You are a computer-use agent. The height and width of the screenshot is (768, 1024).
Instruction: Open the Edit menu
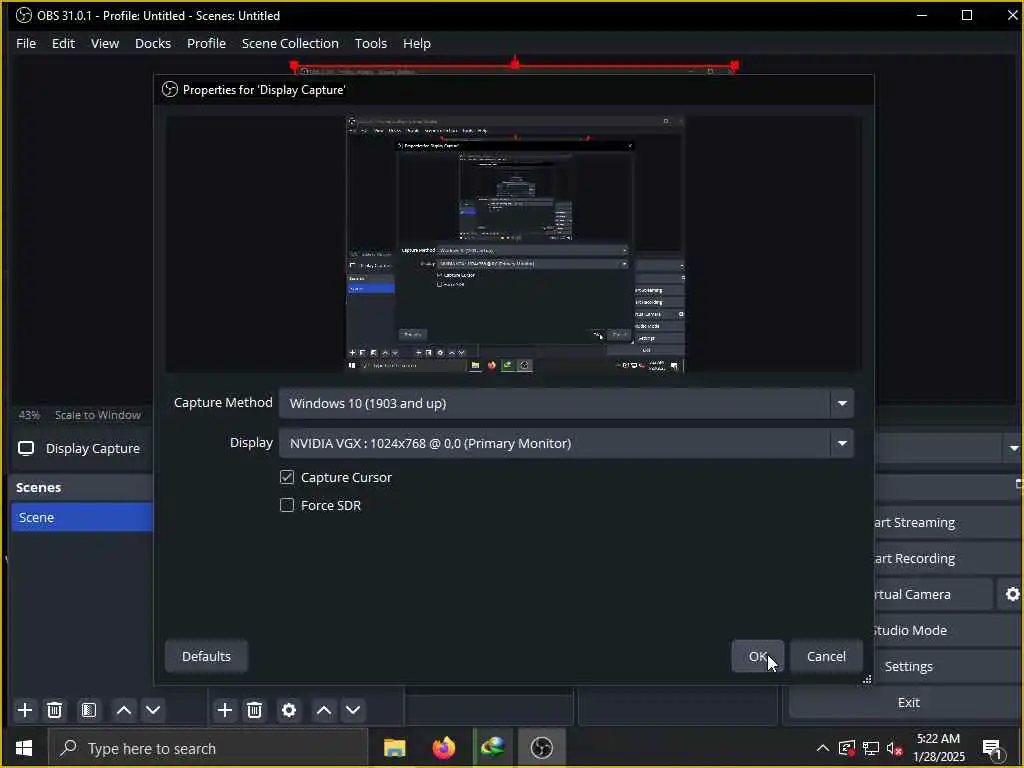[x=63, y=43]
